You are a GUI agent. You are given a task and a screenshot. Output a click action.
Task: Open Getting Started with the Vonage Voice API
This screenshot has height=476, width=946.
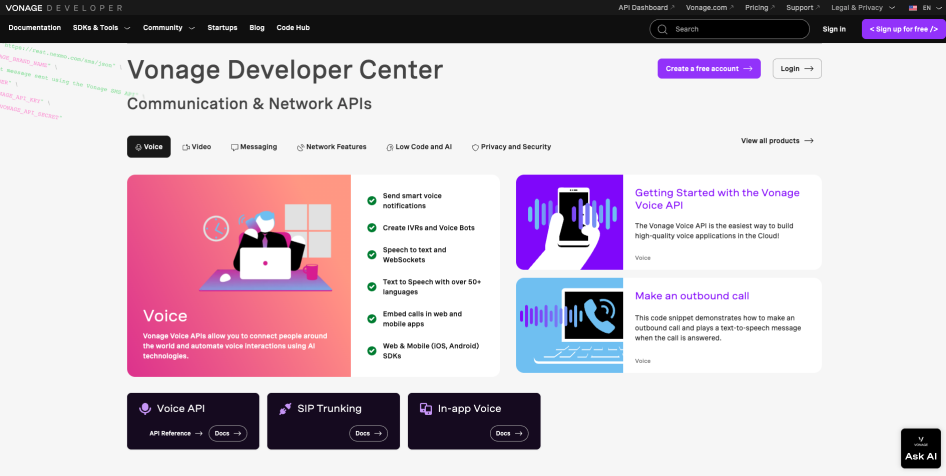pyautogui.click(x=717, y=198)
